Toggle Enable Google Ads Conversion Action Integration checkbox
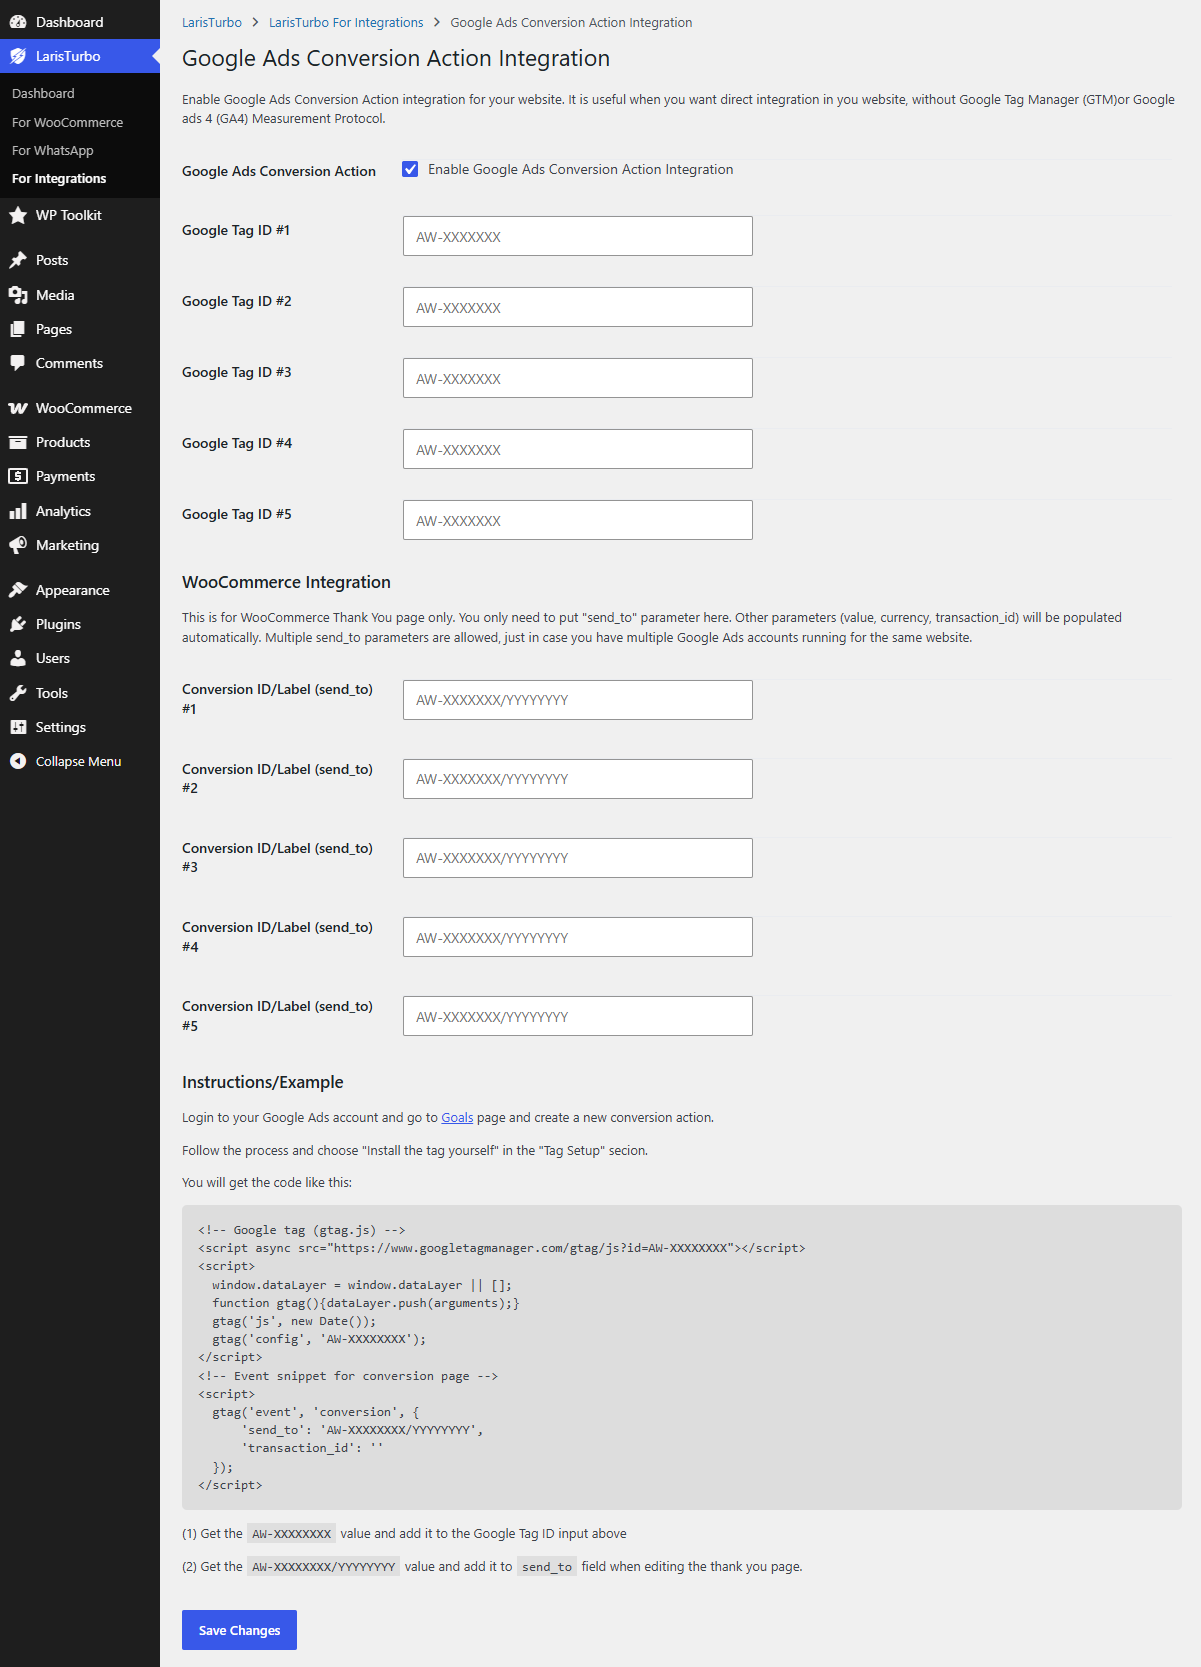This screenshot has width=1201, height=1667. (x=410, y=169)
